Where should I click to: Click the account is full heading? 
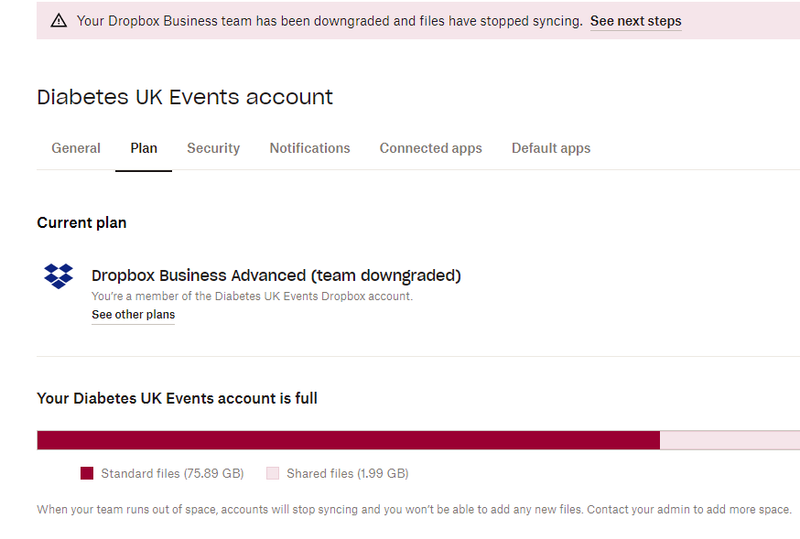177,398
